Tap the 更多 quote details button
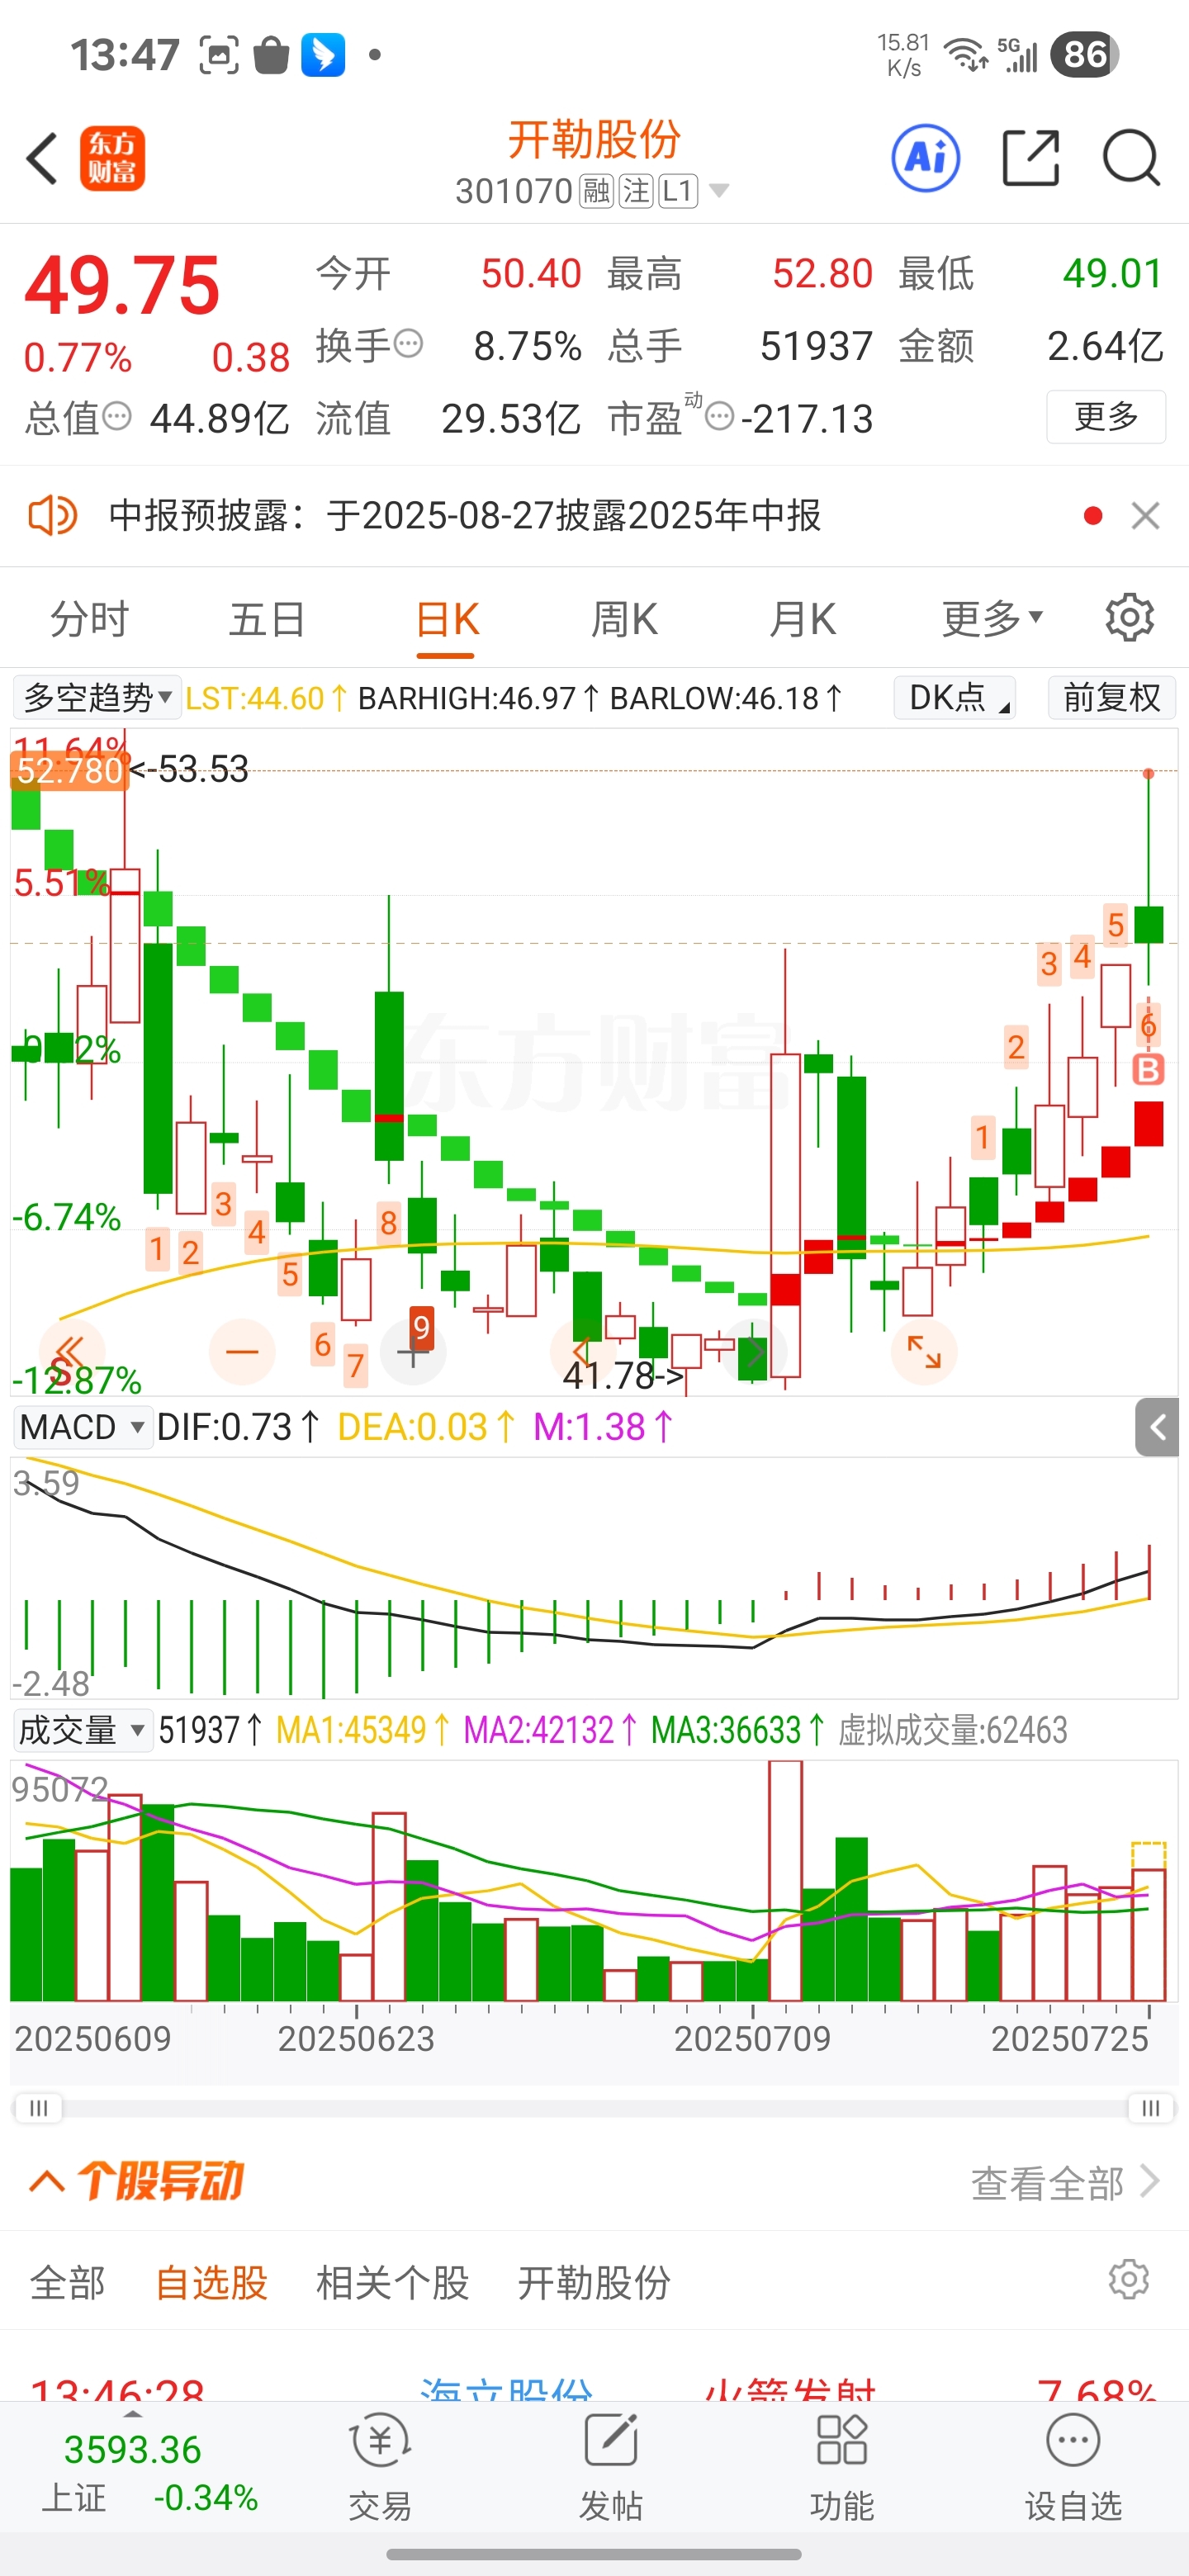The image size is (1189, 2576). (x=1106, y=416)
